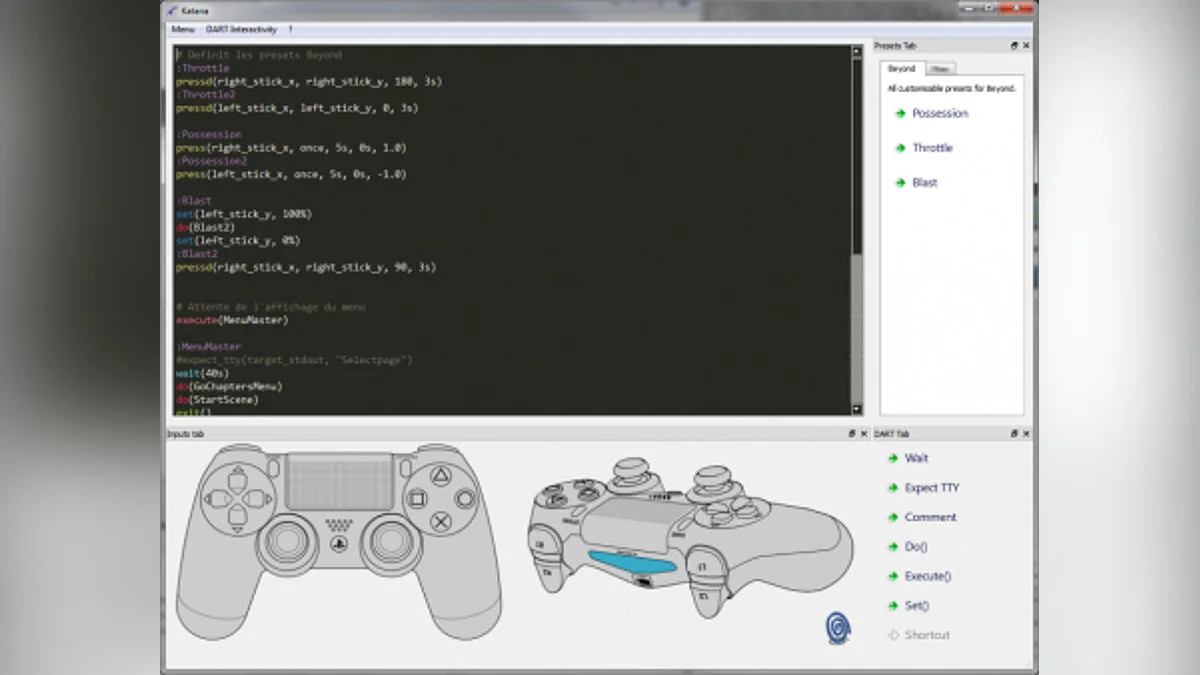Open the Menu menu in the menu bar
Image resolution: width=1200 pixels, height=675 pixels.
(x=182, y=30)
